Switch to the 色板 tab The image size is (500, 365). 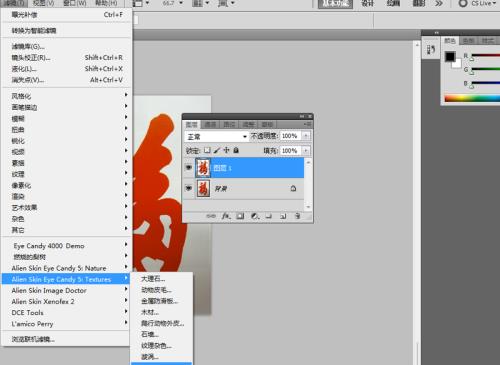tap(468, 41)
